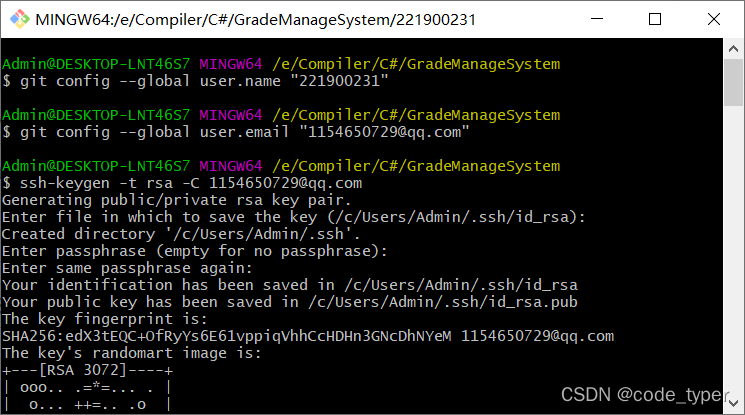Image resolution: width=745 pixels, height=415 pixels.
Task: Click 'Your public key has been saved' line
Action: (290, 302)
